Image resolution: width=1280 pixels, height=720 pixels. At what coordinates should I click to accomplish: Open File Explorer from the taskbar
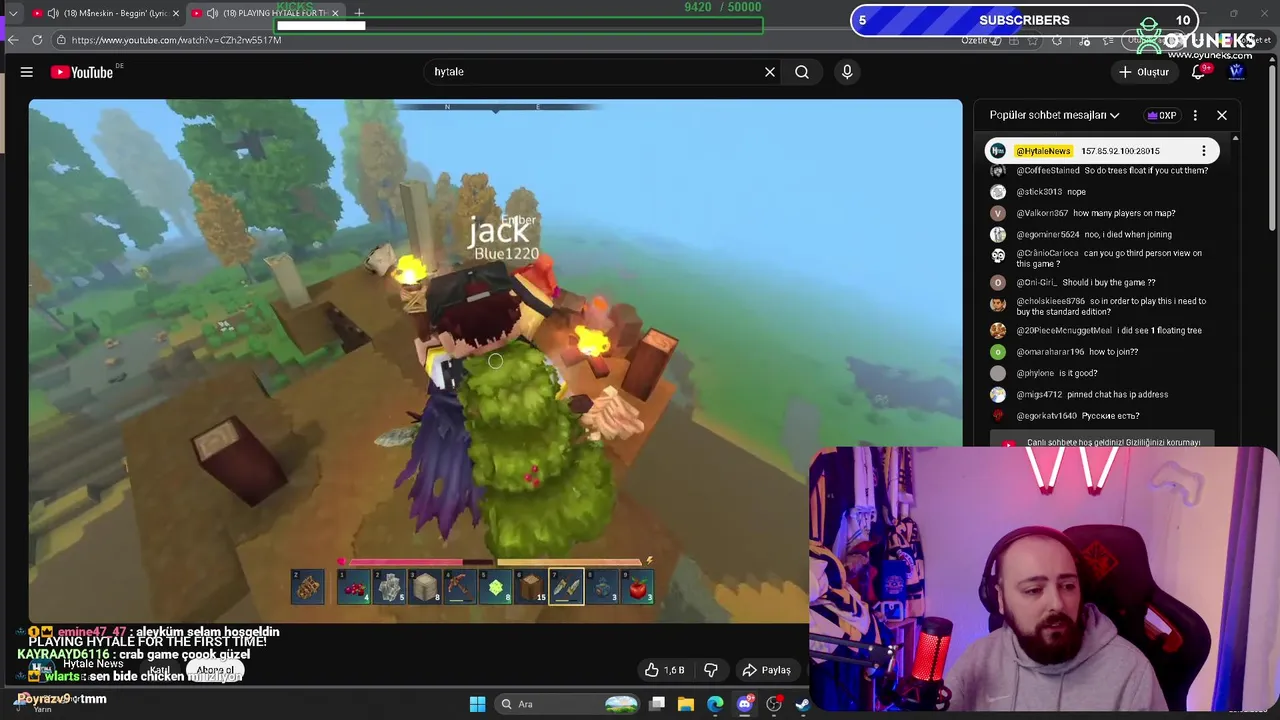tap(686, 704)
